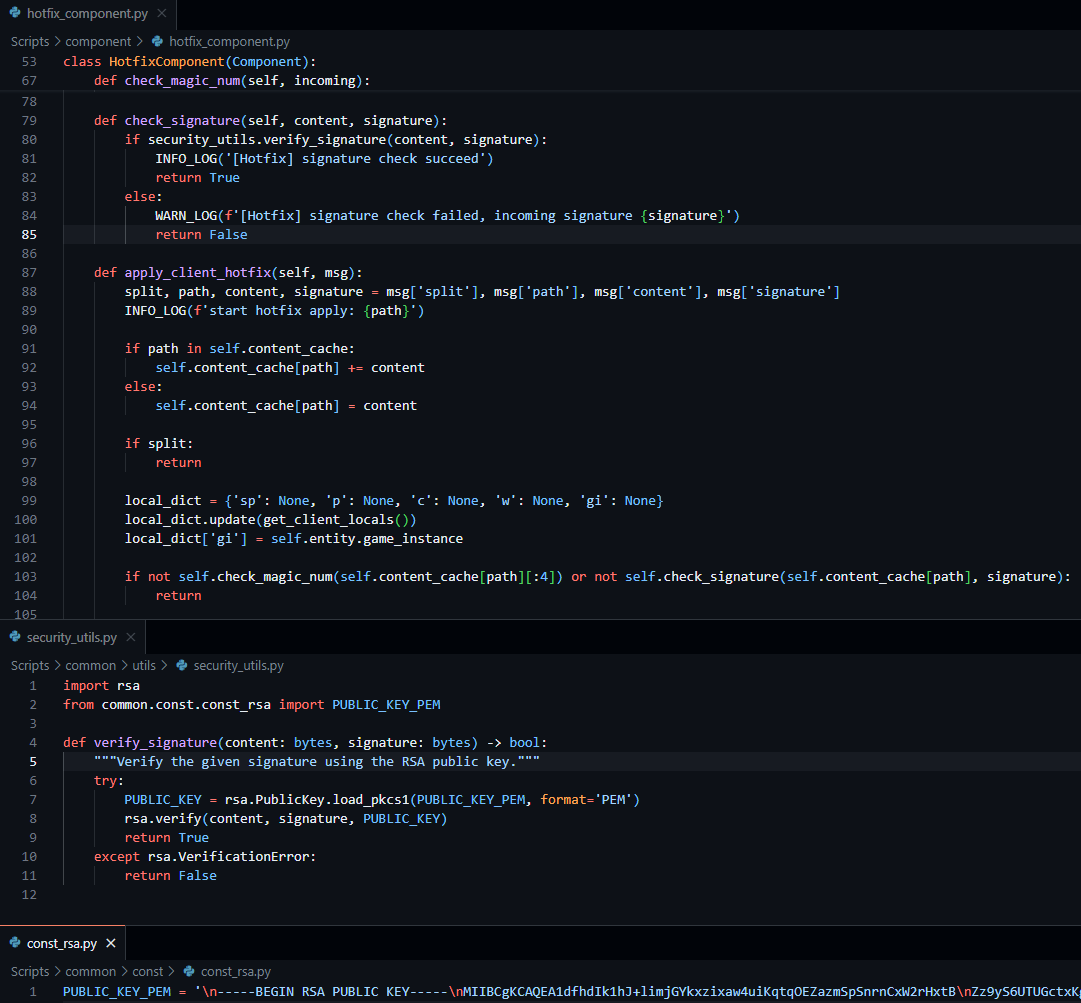Click 'if path in self.content_cache' line
The width and height of the screenshot is (1081, 1003).
click(x=239, y=349)
